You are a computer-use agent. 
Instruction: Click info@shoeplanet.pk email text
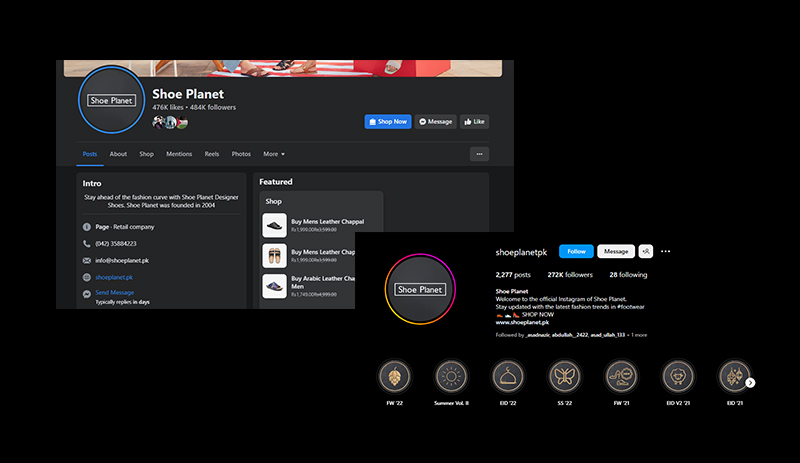coord(122,260)
